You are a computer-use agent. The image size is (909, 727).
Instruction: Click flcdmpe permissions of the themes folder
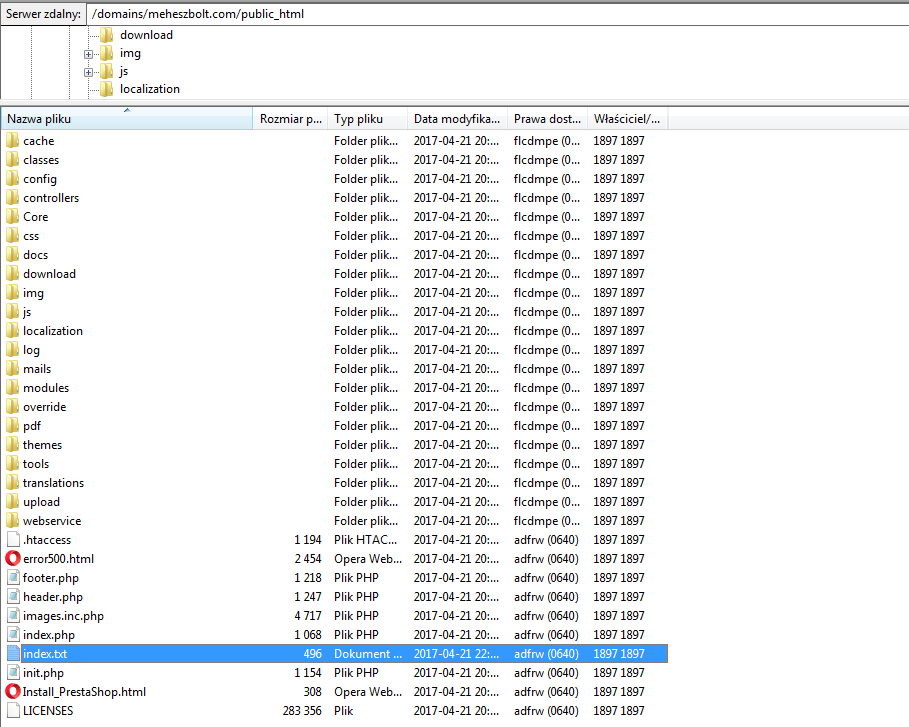pyautogui.click(x=546, y=445)
